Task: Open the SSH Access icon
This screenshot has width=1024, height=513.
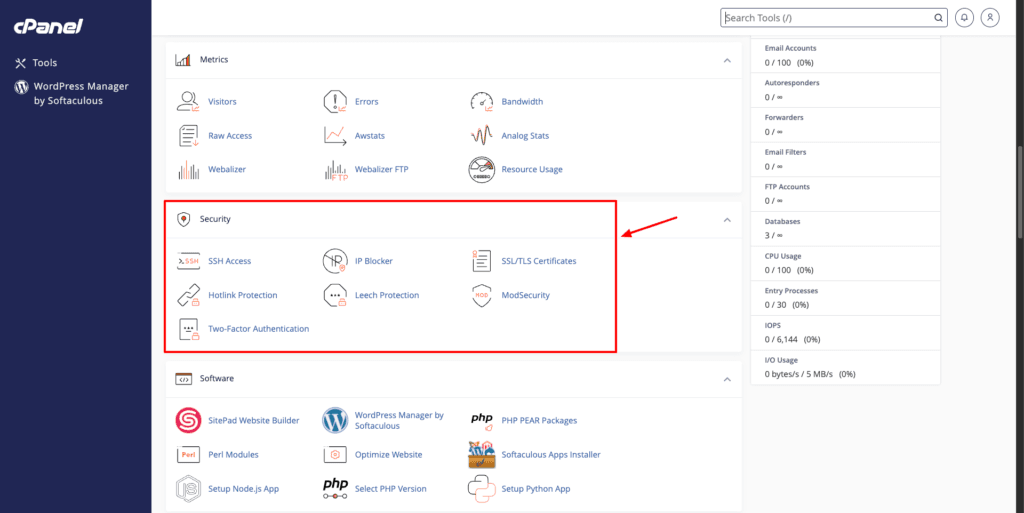Action: 189,261
